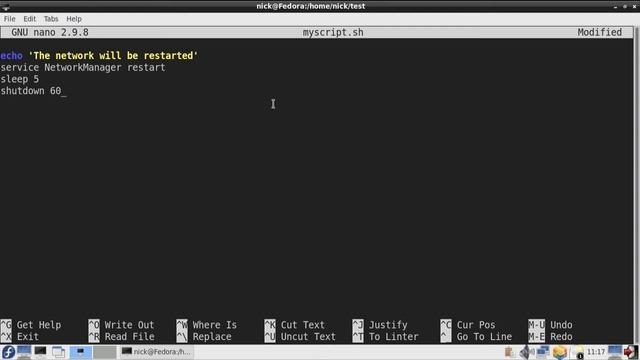
Task: Click the software updates package tray icon
Action: click(x=560, y=352)
